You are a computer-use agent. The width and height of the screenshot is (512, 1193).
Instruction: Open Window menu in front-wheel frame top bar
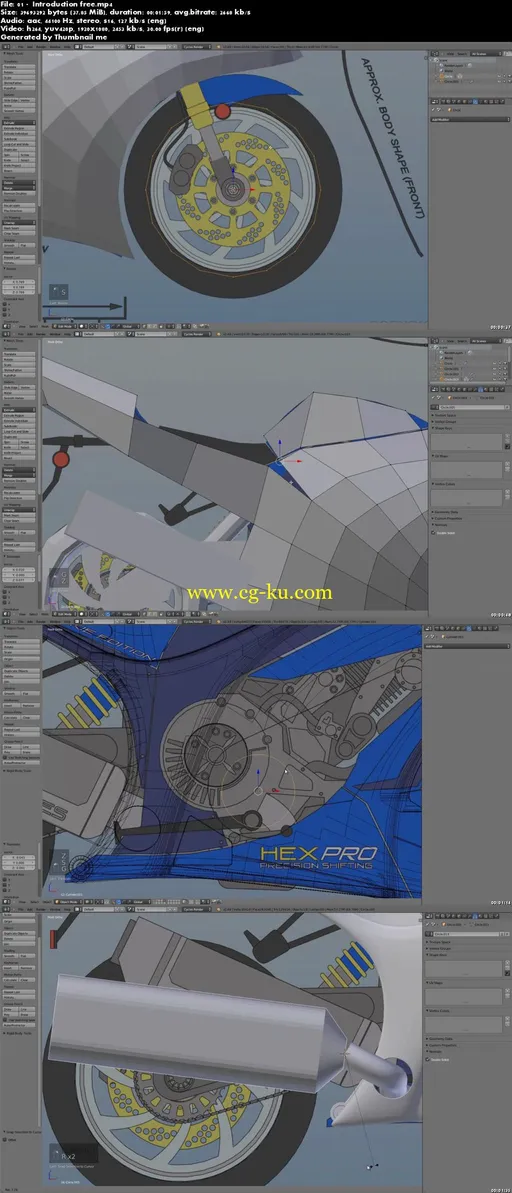(54, 46)
